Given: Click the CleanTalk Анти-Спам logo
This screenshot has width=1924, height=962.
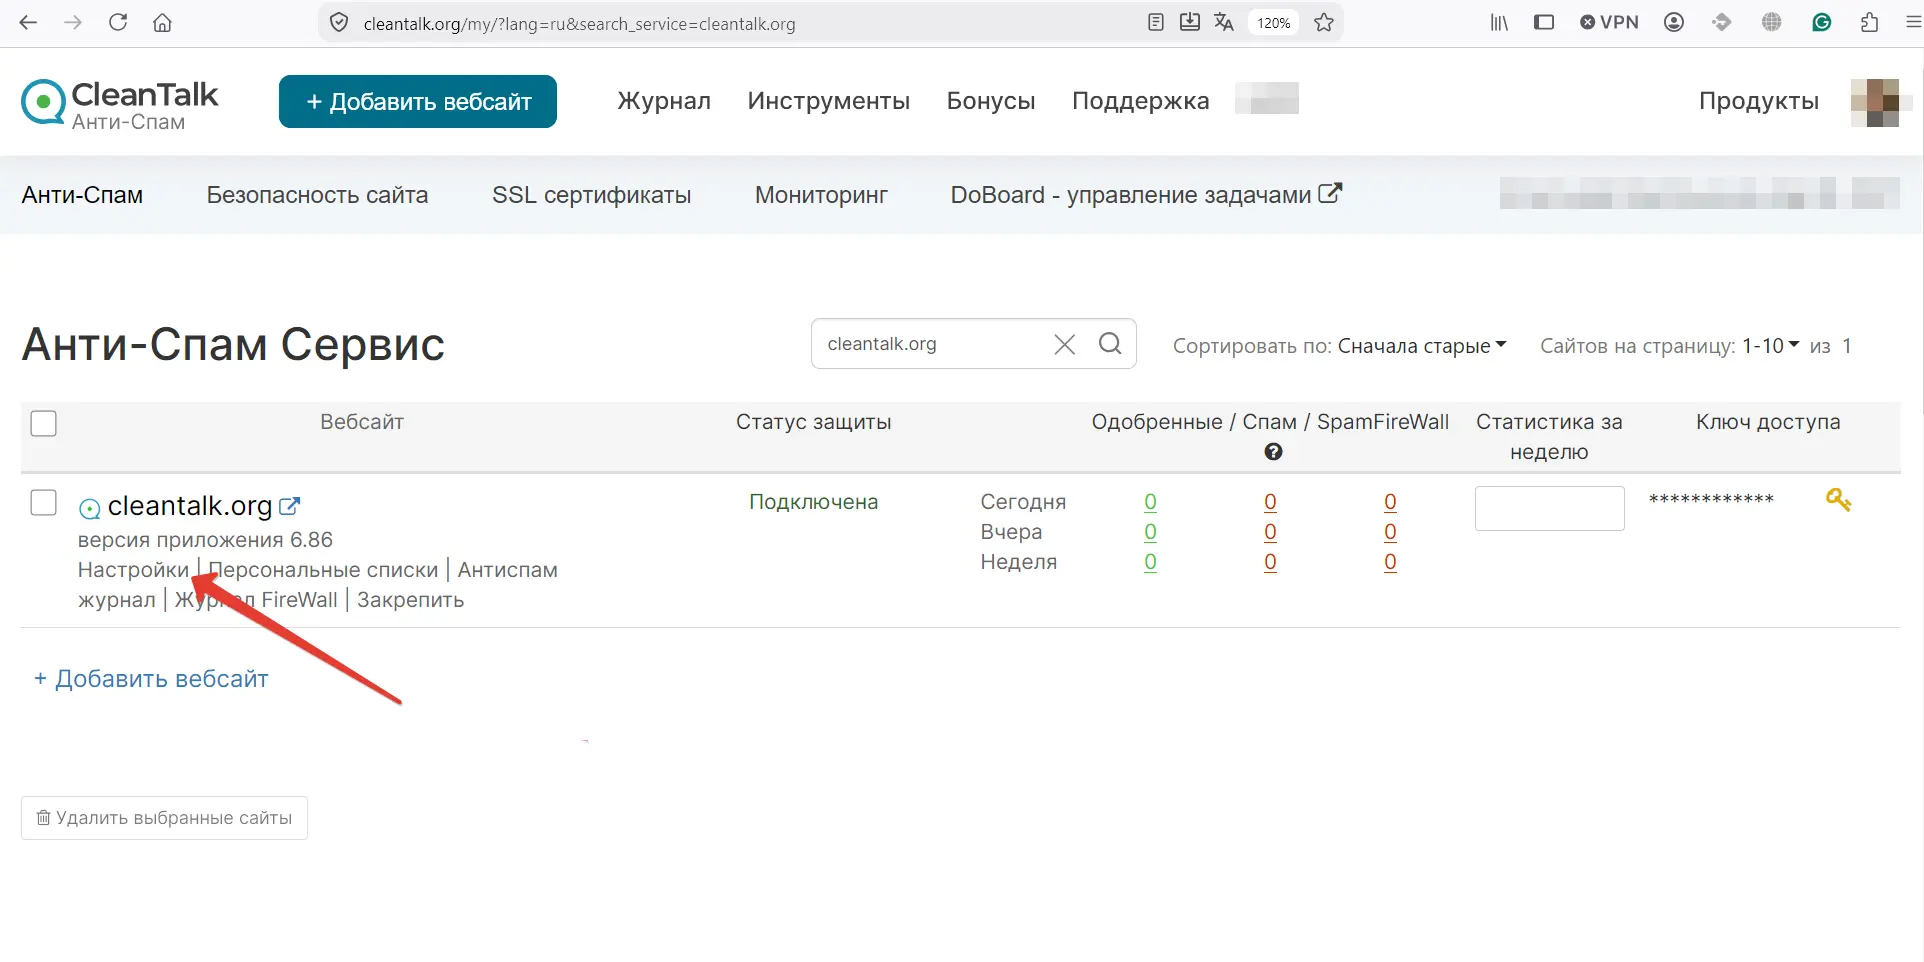Looking at the screenshot, I should click(120, 104).
